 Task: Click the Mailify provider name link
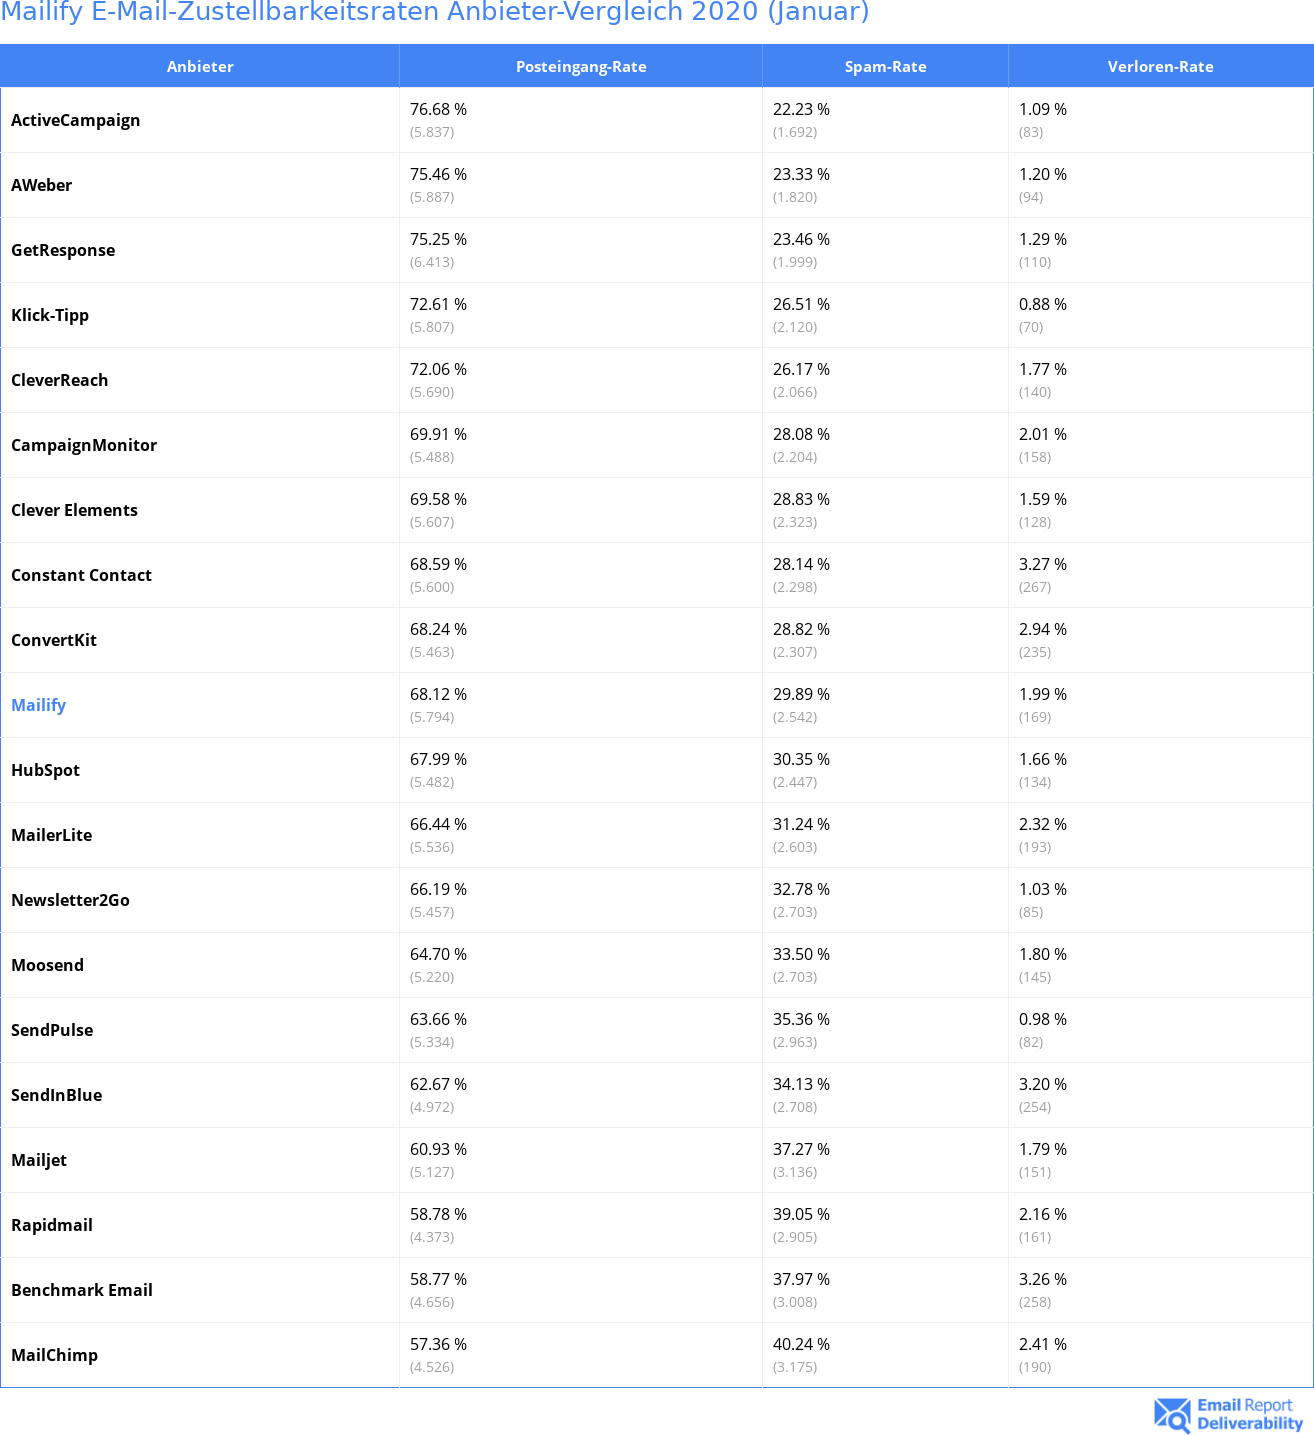coord(38,705)
